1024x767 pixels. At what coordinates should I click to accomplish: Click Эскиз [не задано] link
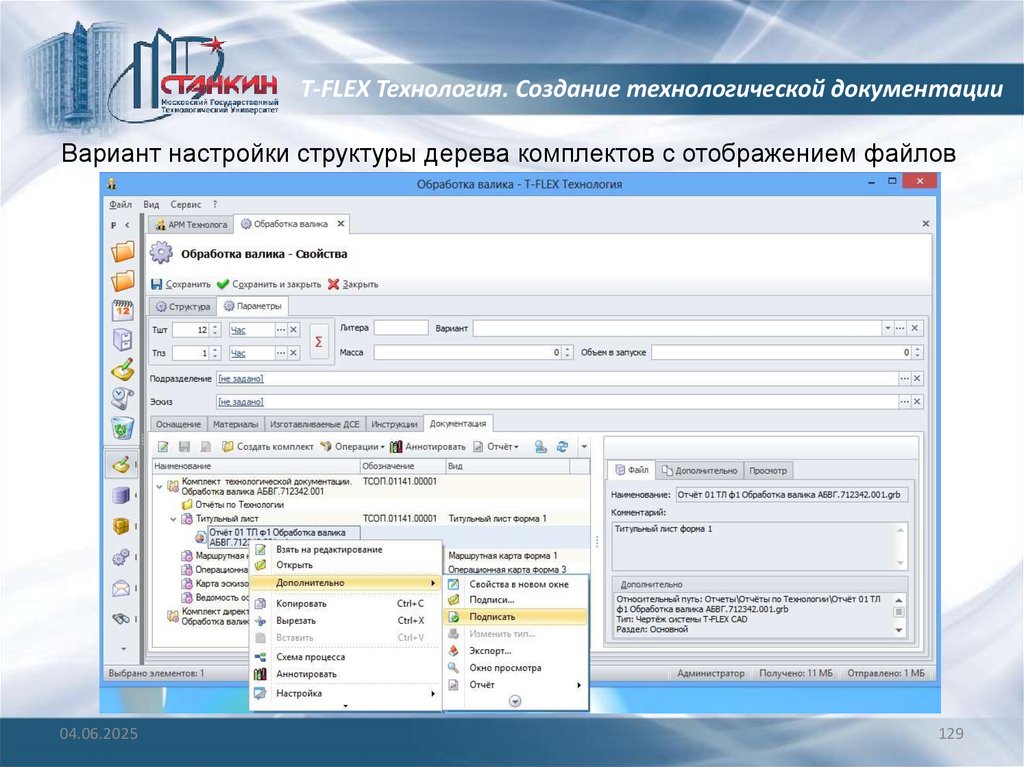[240, 402]
